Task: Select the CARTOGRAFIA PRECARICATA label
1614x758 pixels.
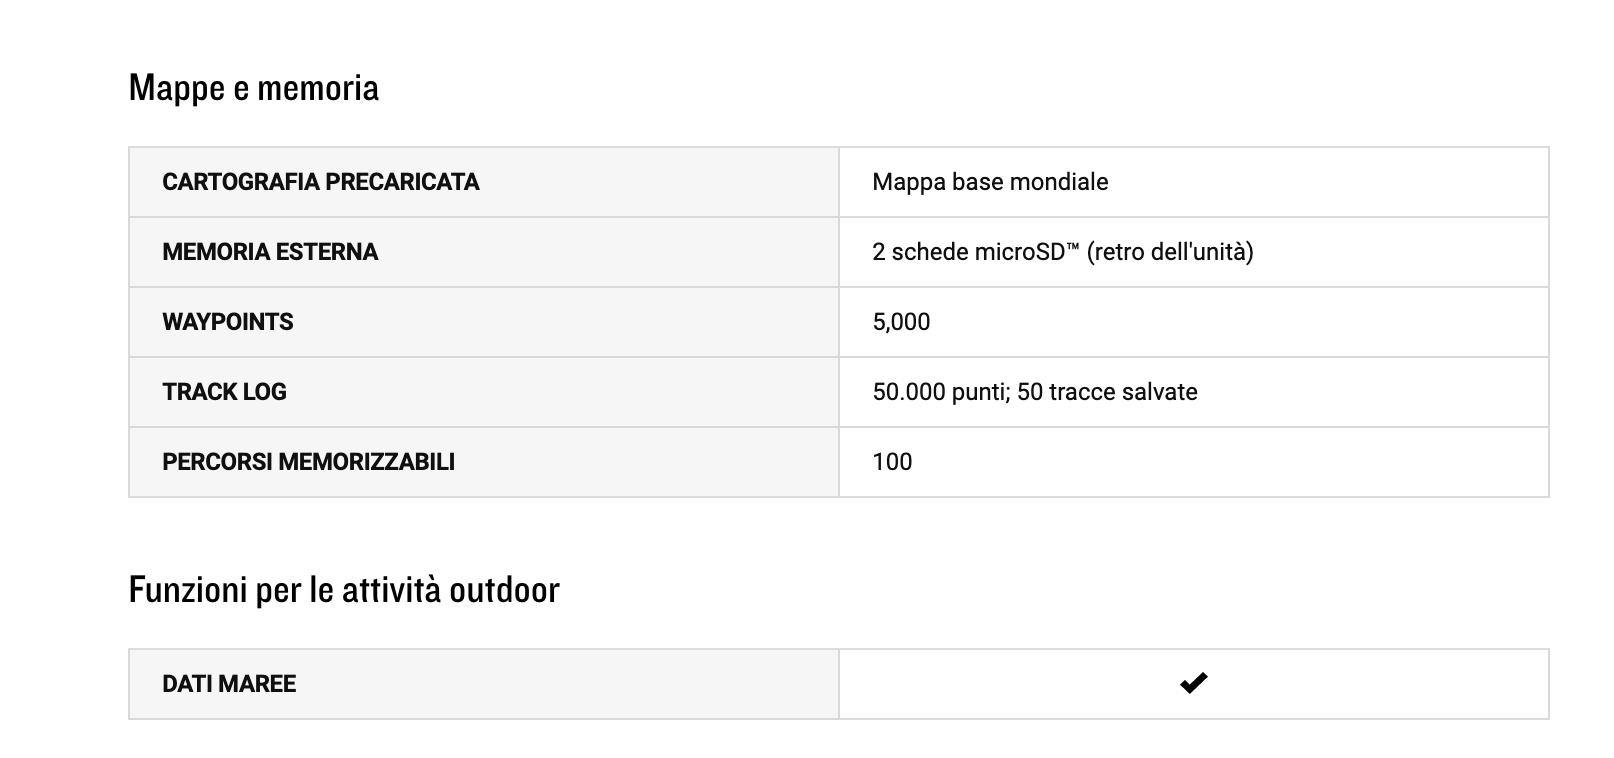Action: (321, 182)
